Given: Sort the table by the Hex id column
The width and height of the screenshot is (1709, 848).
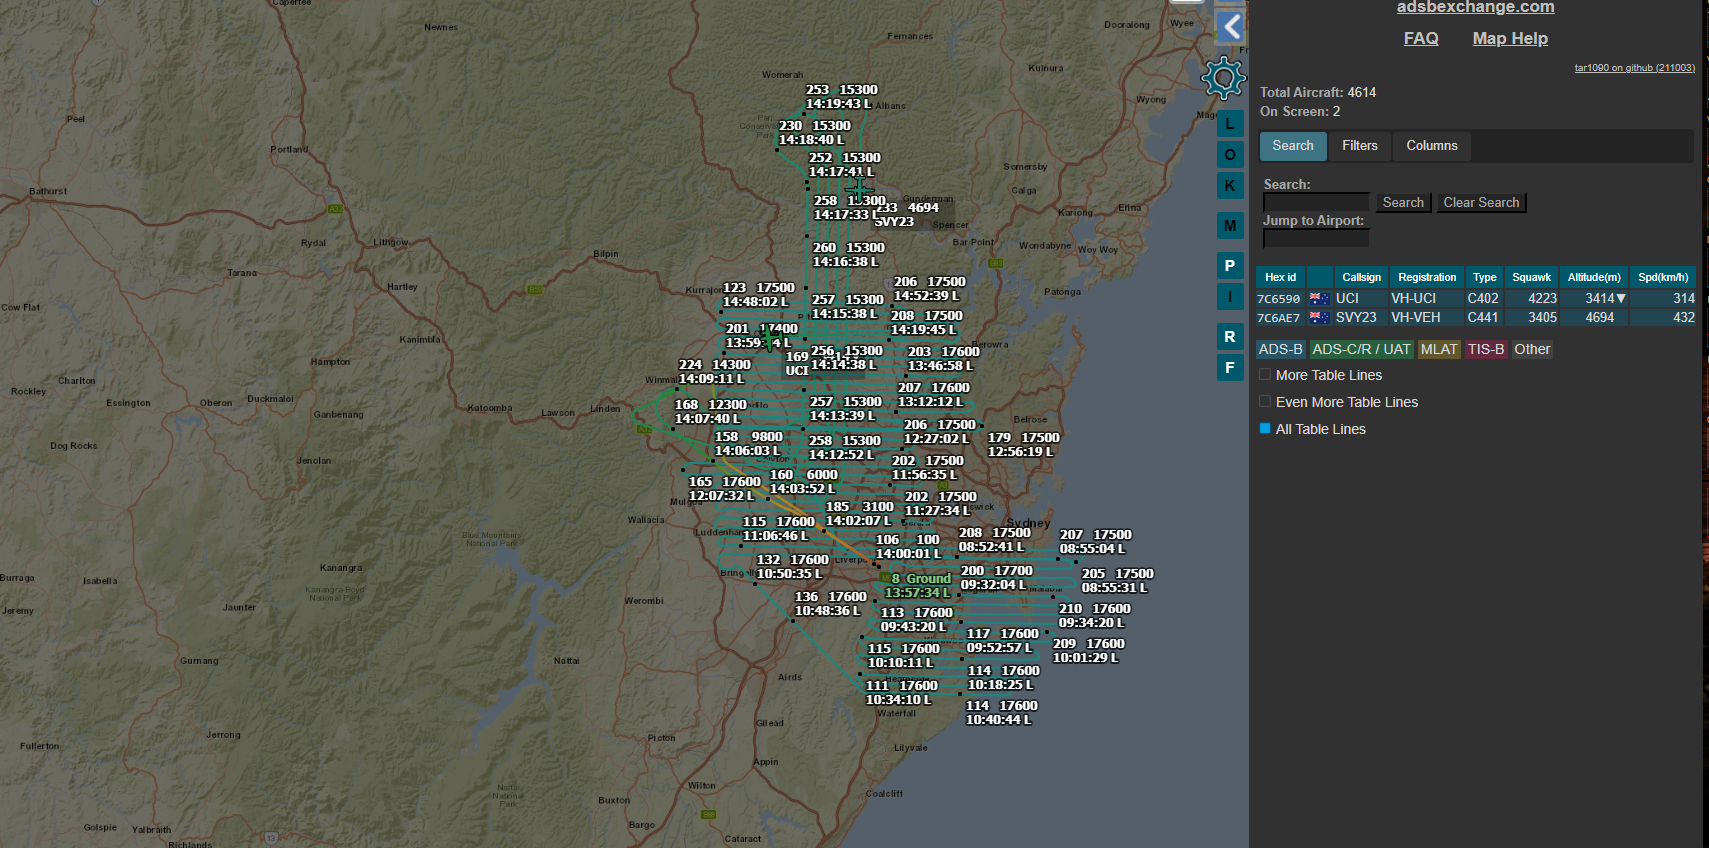Looking at the screenshot, I should [x=1280, y=278].
